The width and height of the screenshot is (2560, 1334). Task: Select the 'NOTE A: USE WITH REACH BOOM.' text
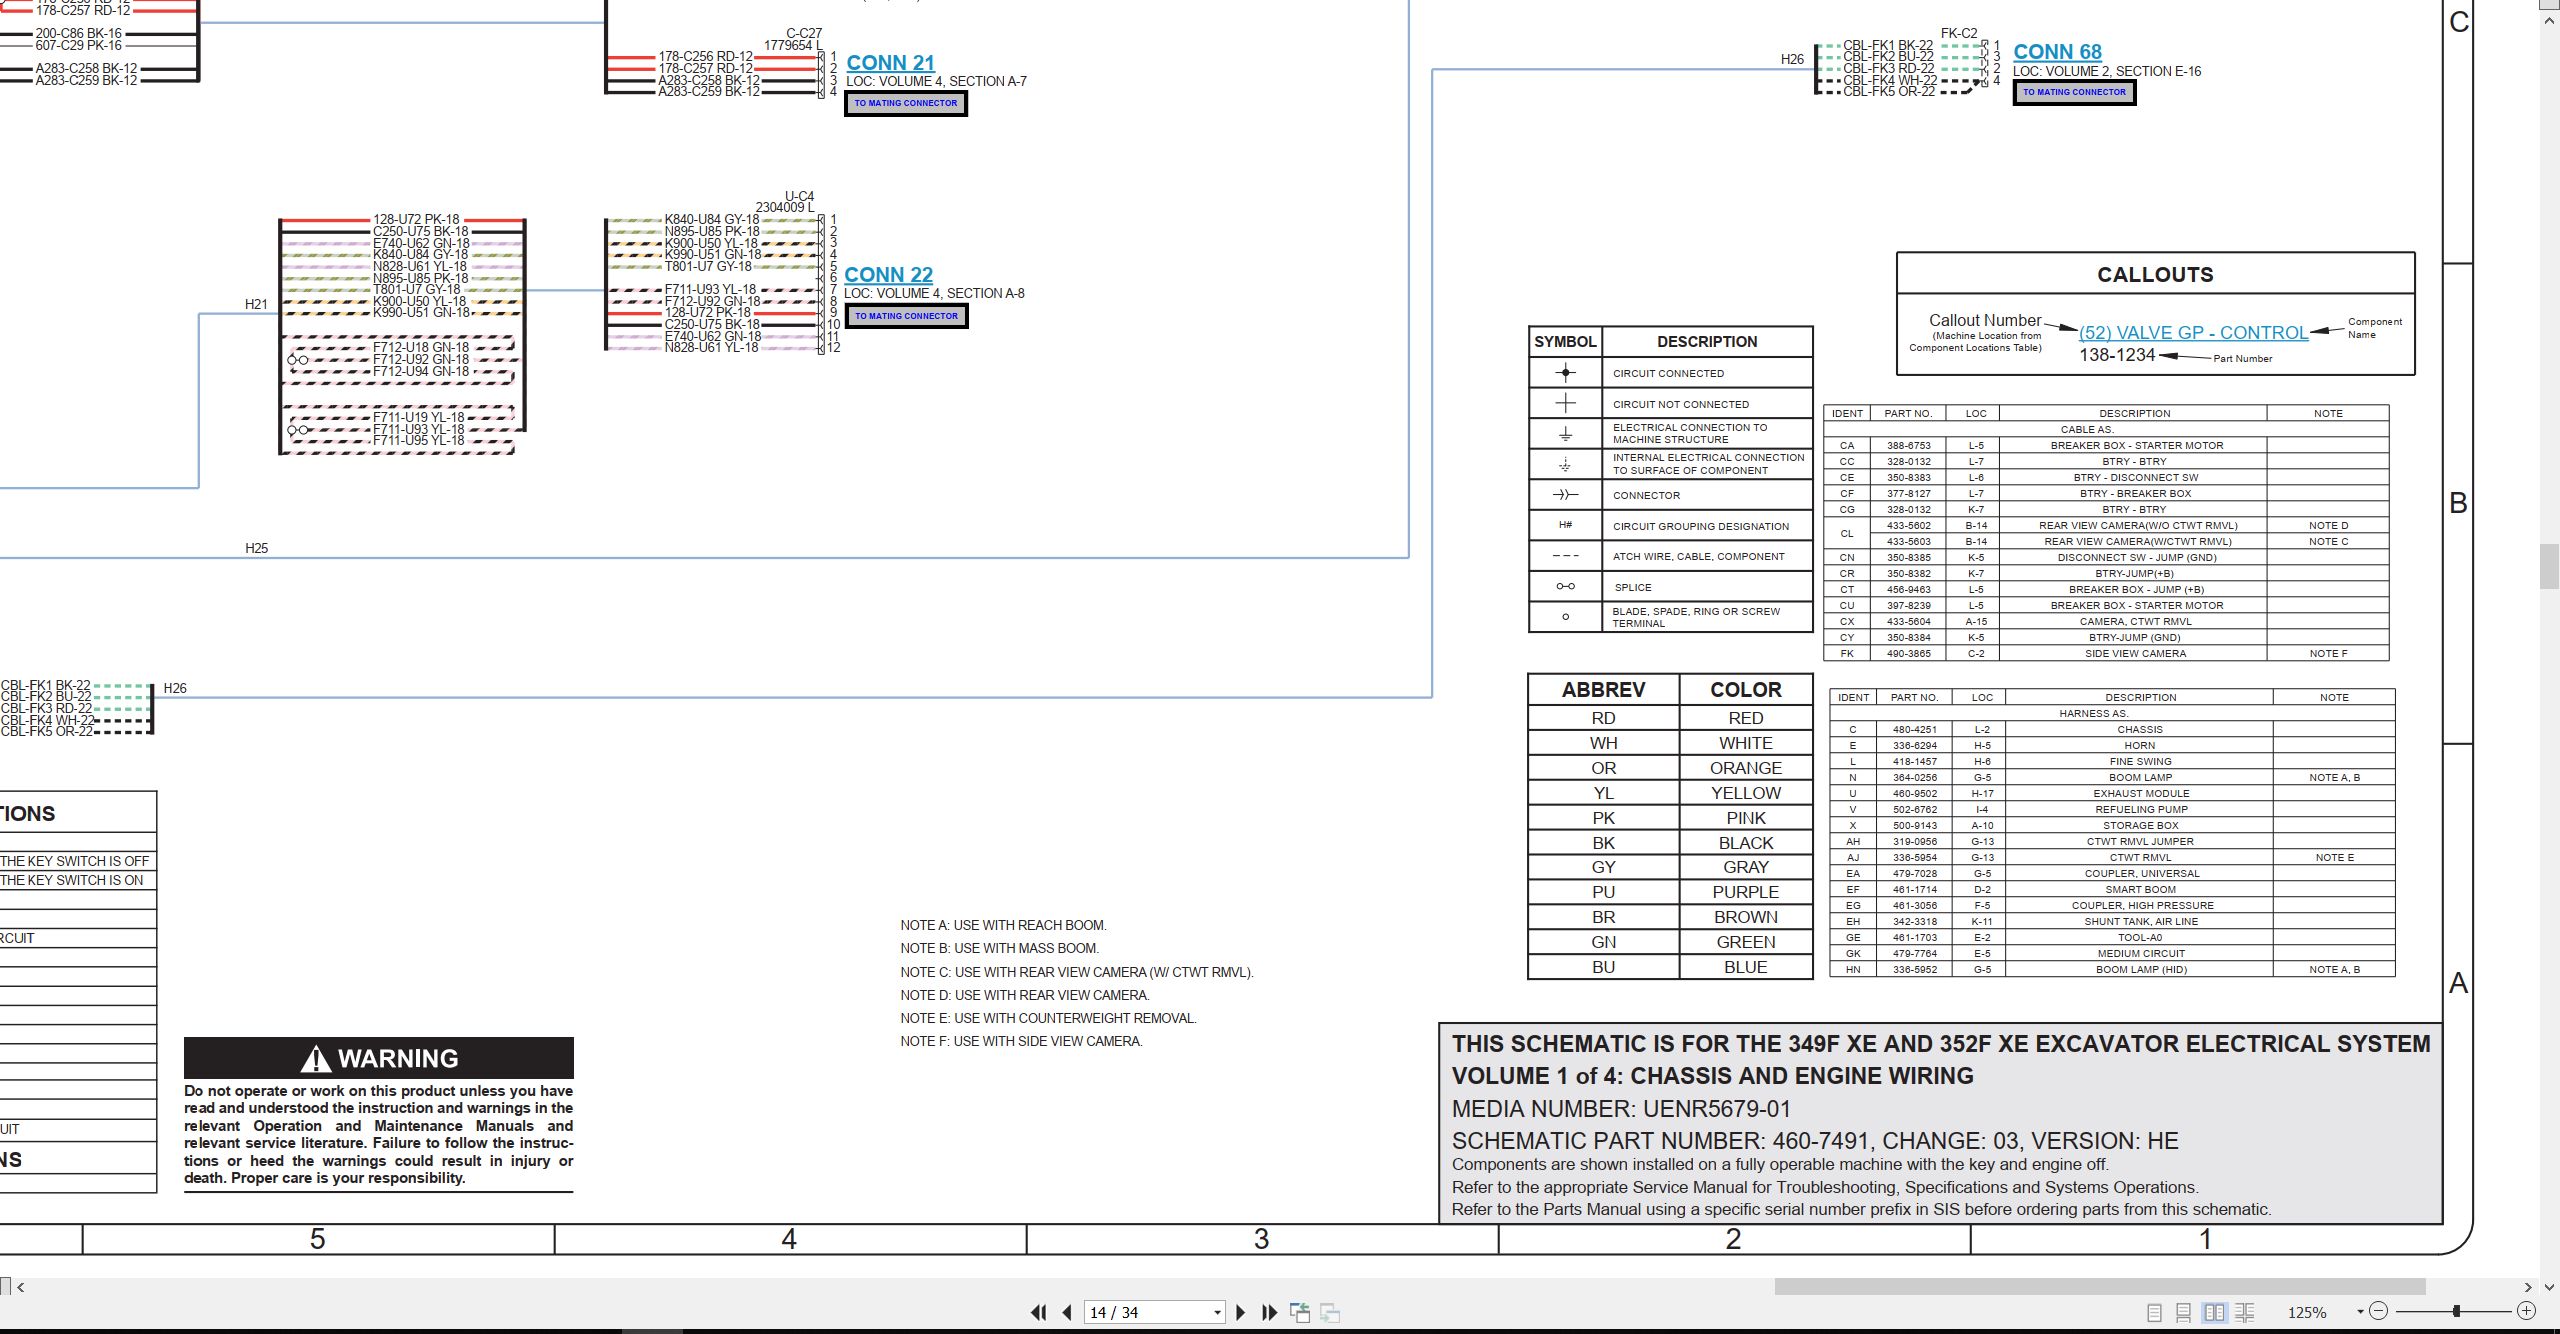tap(1003, 925)
